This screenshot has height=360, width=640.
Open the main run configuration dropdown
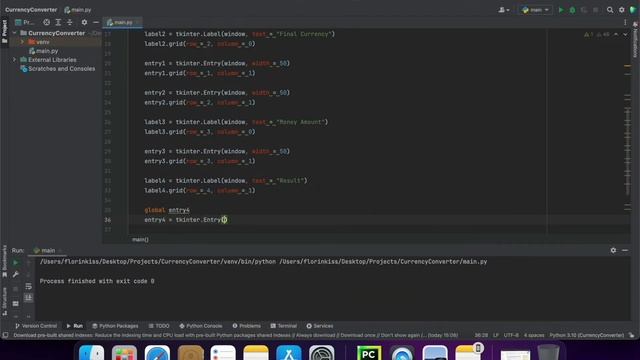(x=536, y=10)
